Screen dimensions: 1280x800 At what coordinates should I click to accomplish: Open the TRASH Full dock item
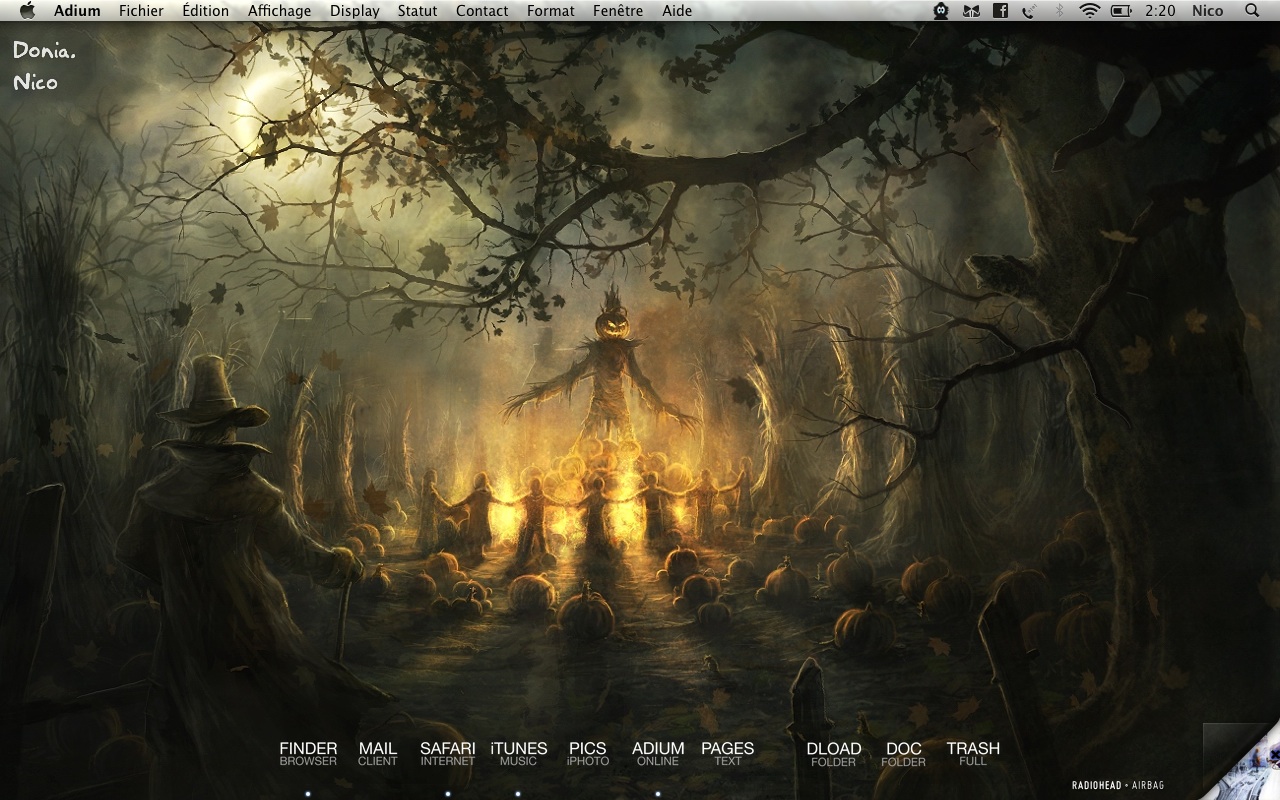pos(973,754)
